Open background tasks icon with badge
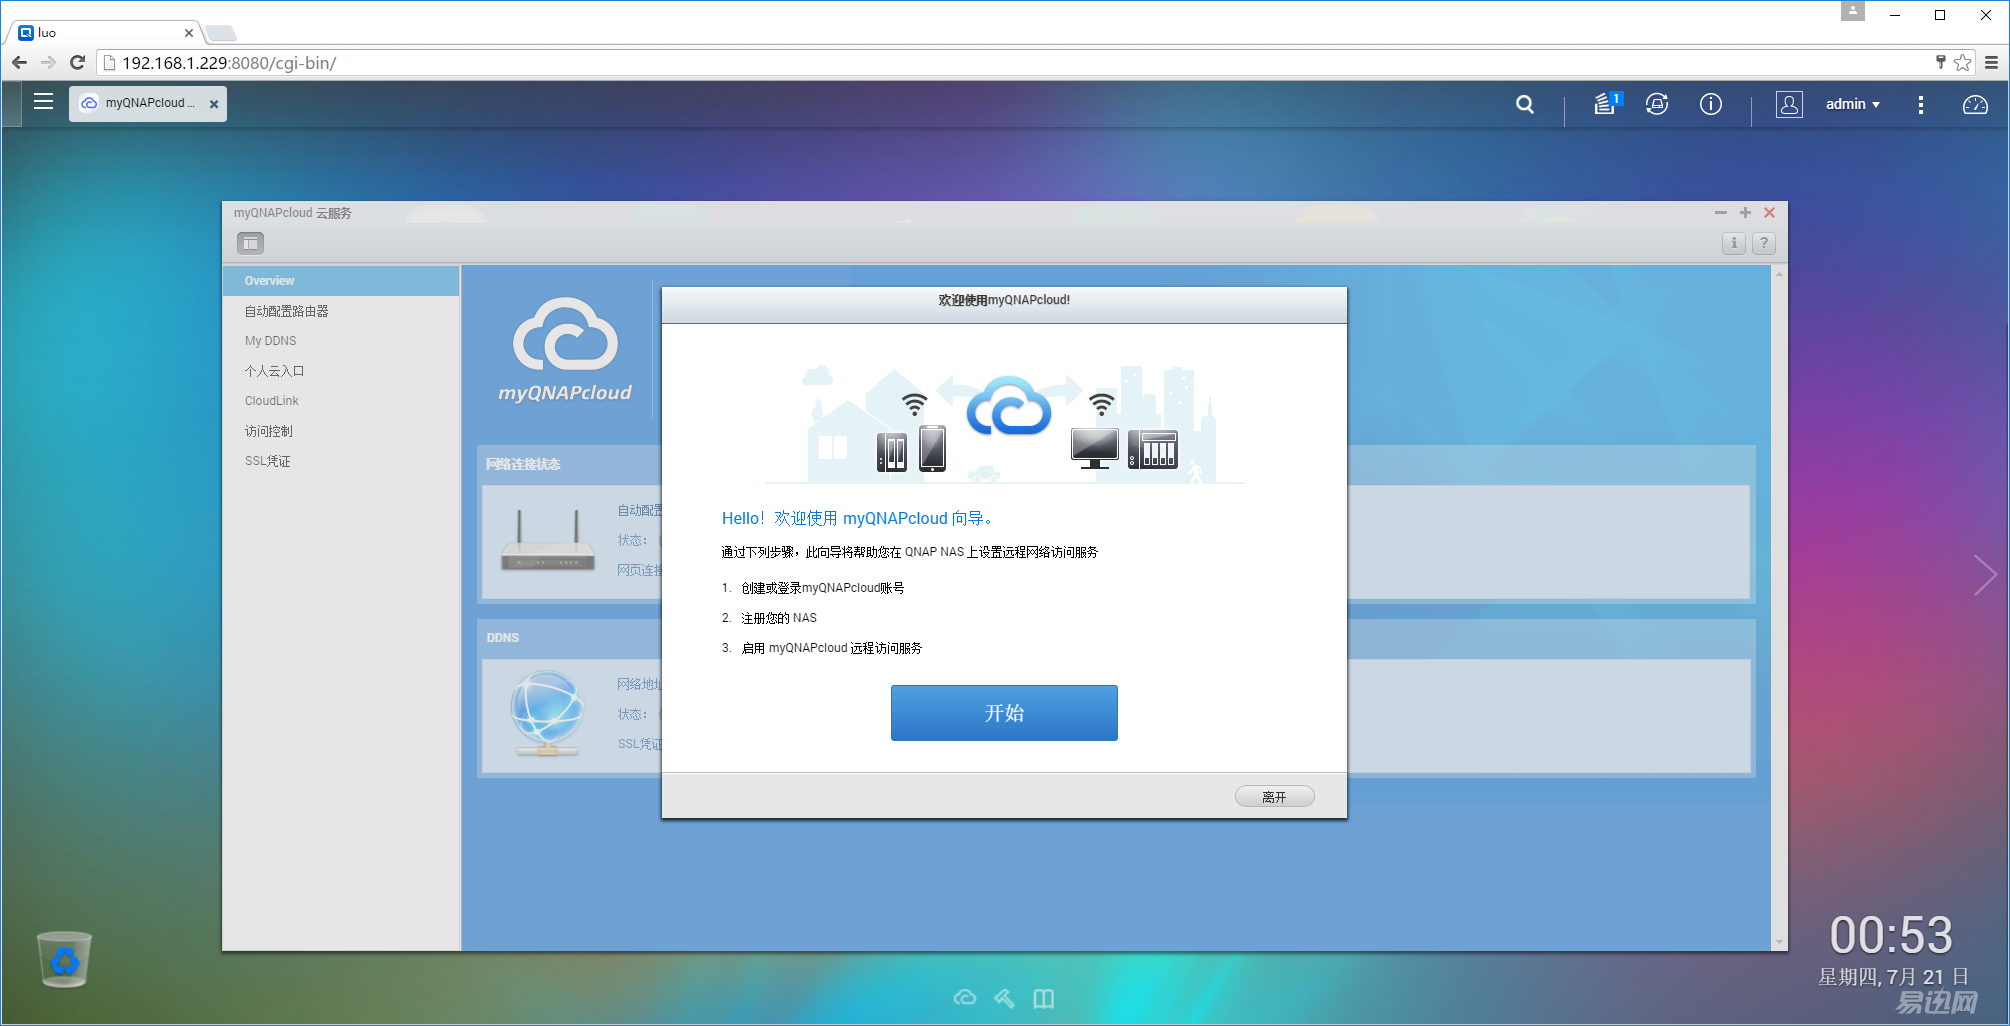This screenshot has height=1026, width=2010. (x=1606, y=103)
